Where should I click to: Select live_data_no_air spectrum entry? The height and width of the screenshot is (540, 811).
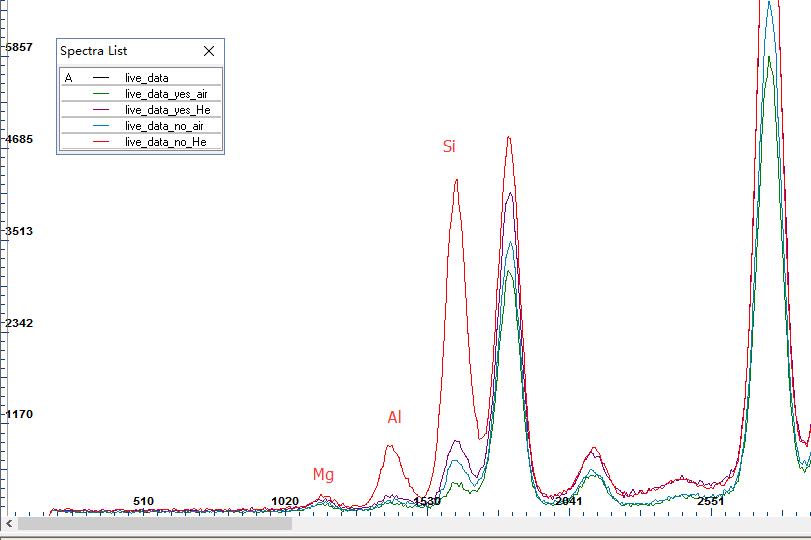coord(165,126)
